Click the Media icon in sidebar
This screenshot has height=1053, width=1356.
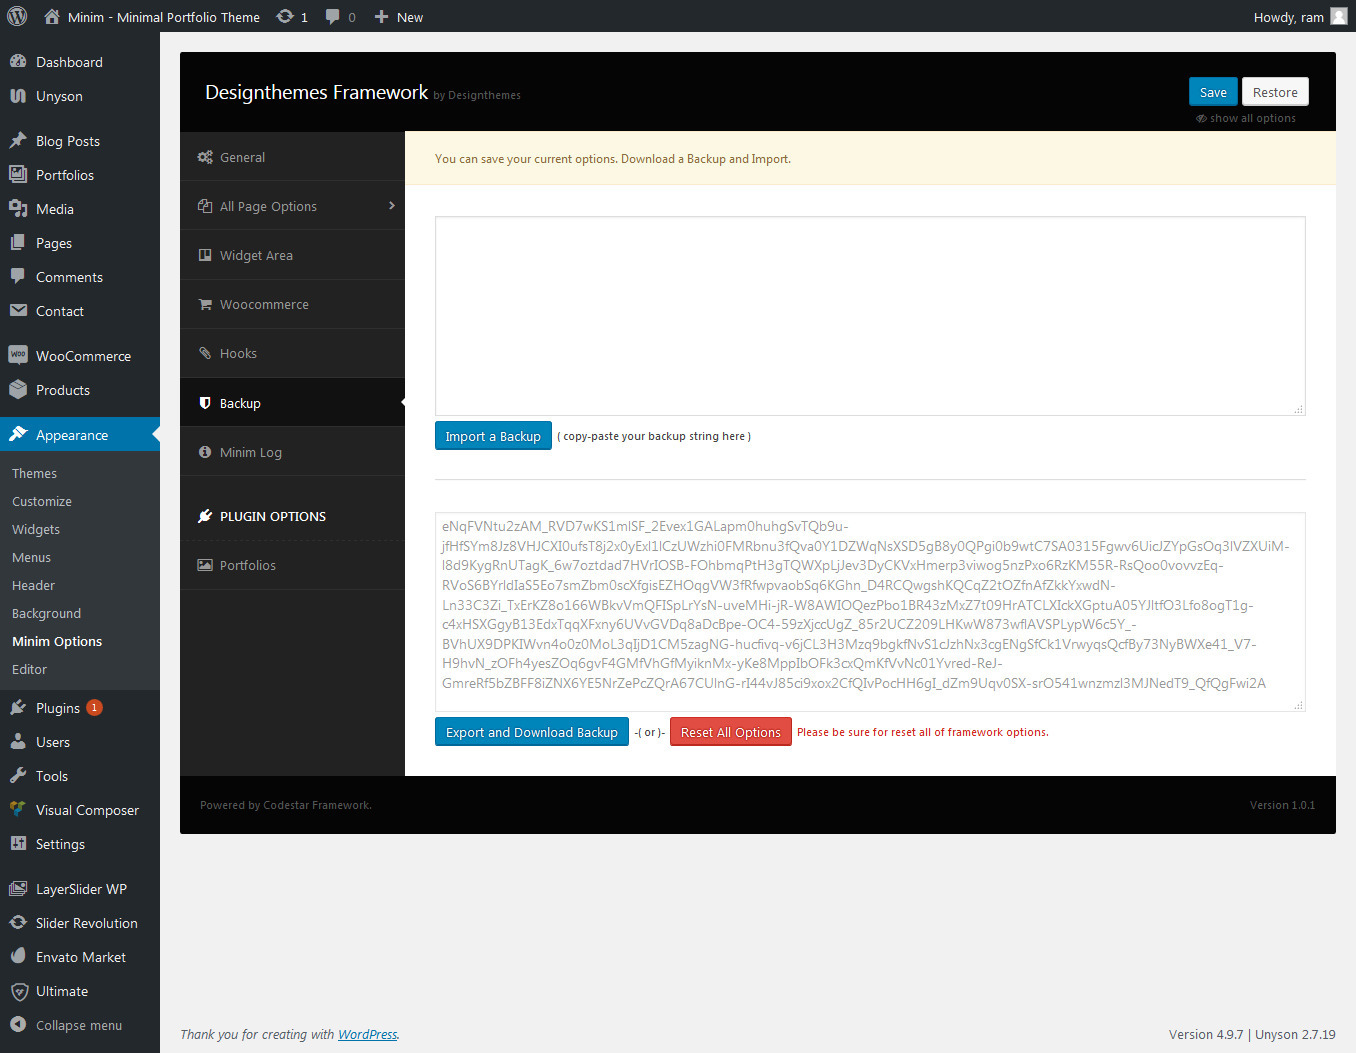point(18,208)
